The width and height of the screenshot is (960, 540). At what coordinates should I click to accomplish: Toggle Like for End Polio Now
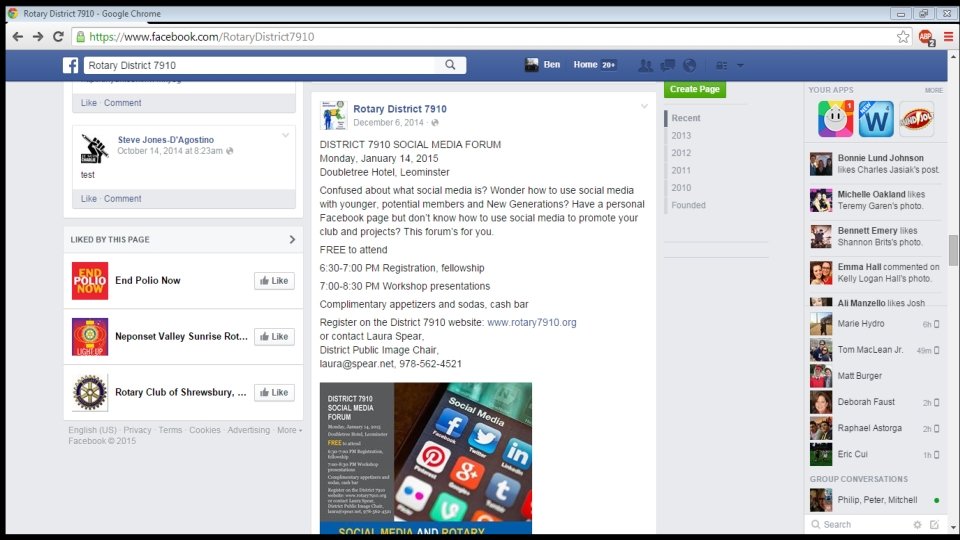pyautogui.click(x=274, y=280)
